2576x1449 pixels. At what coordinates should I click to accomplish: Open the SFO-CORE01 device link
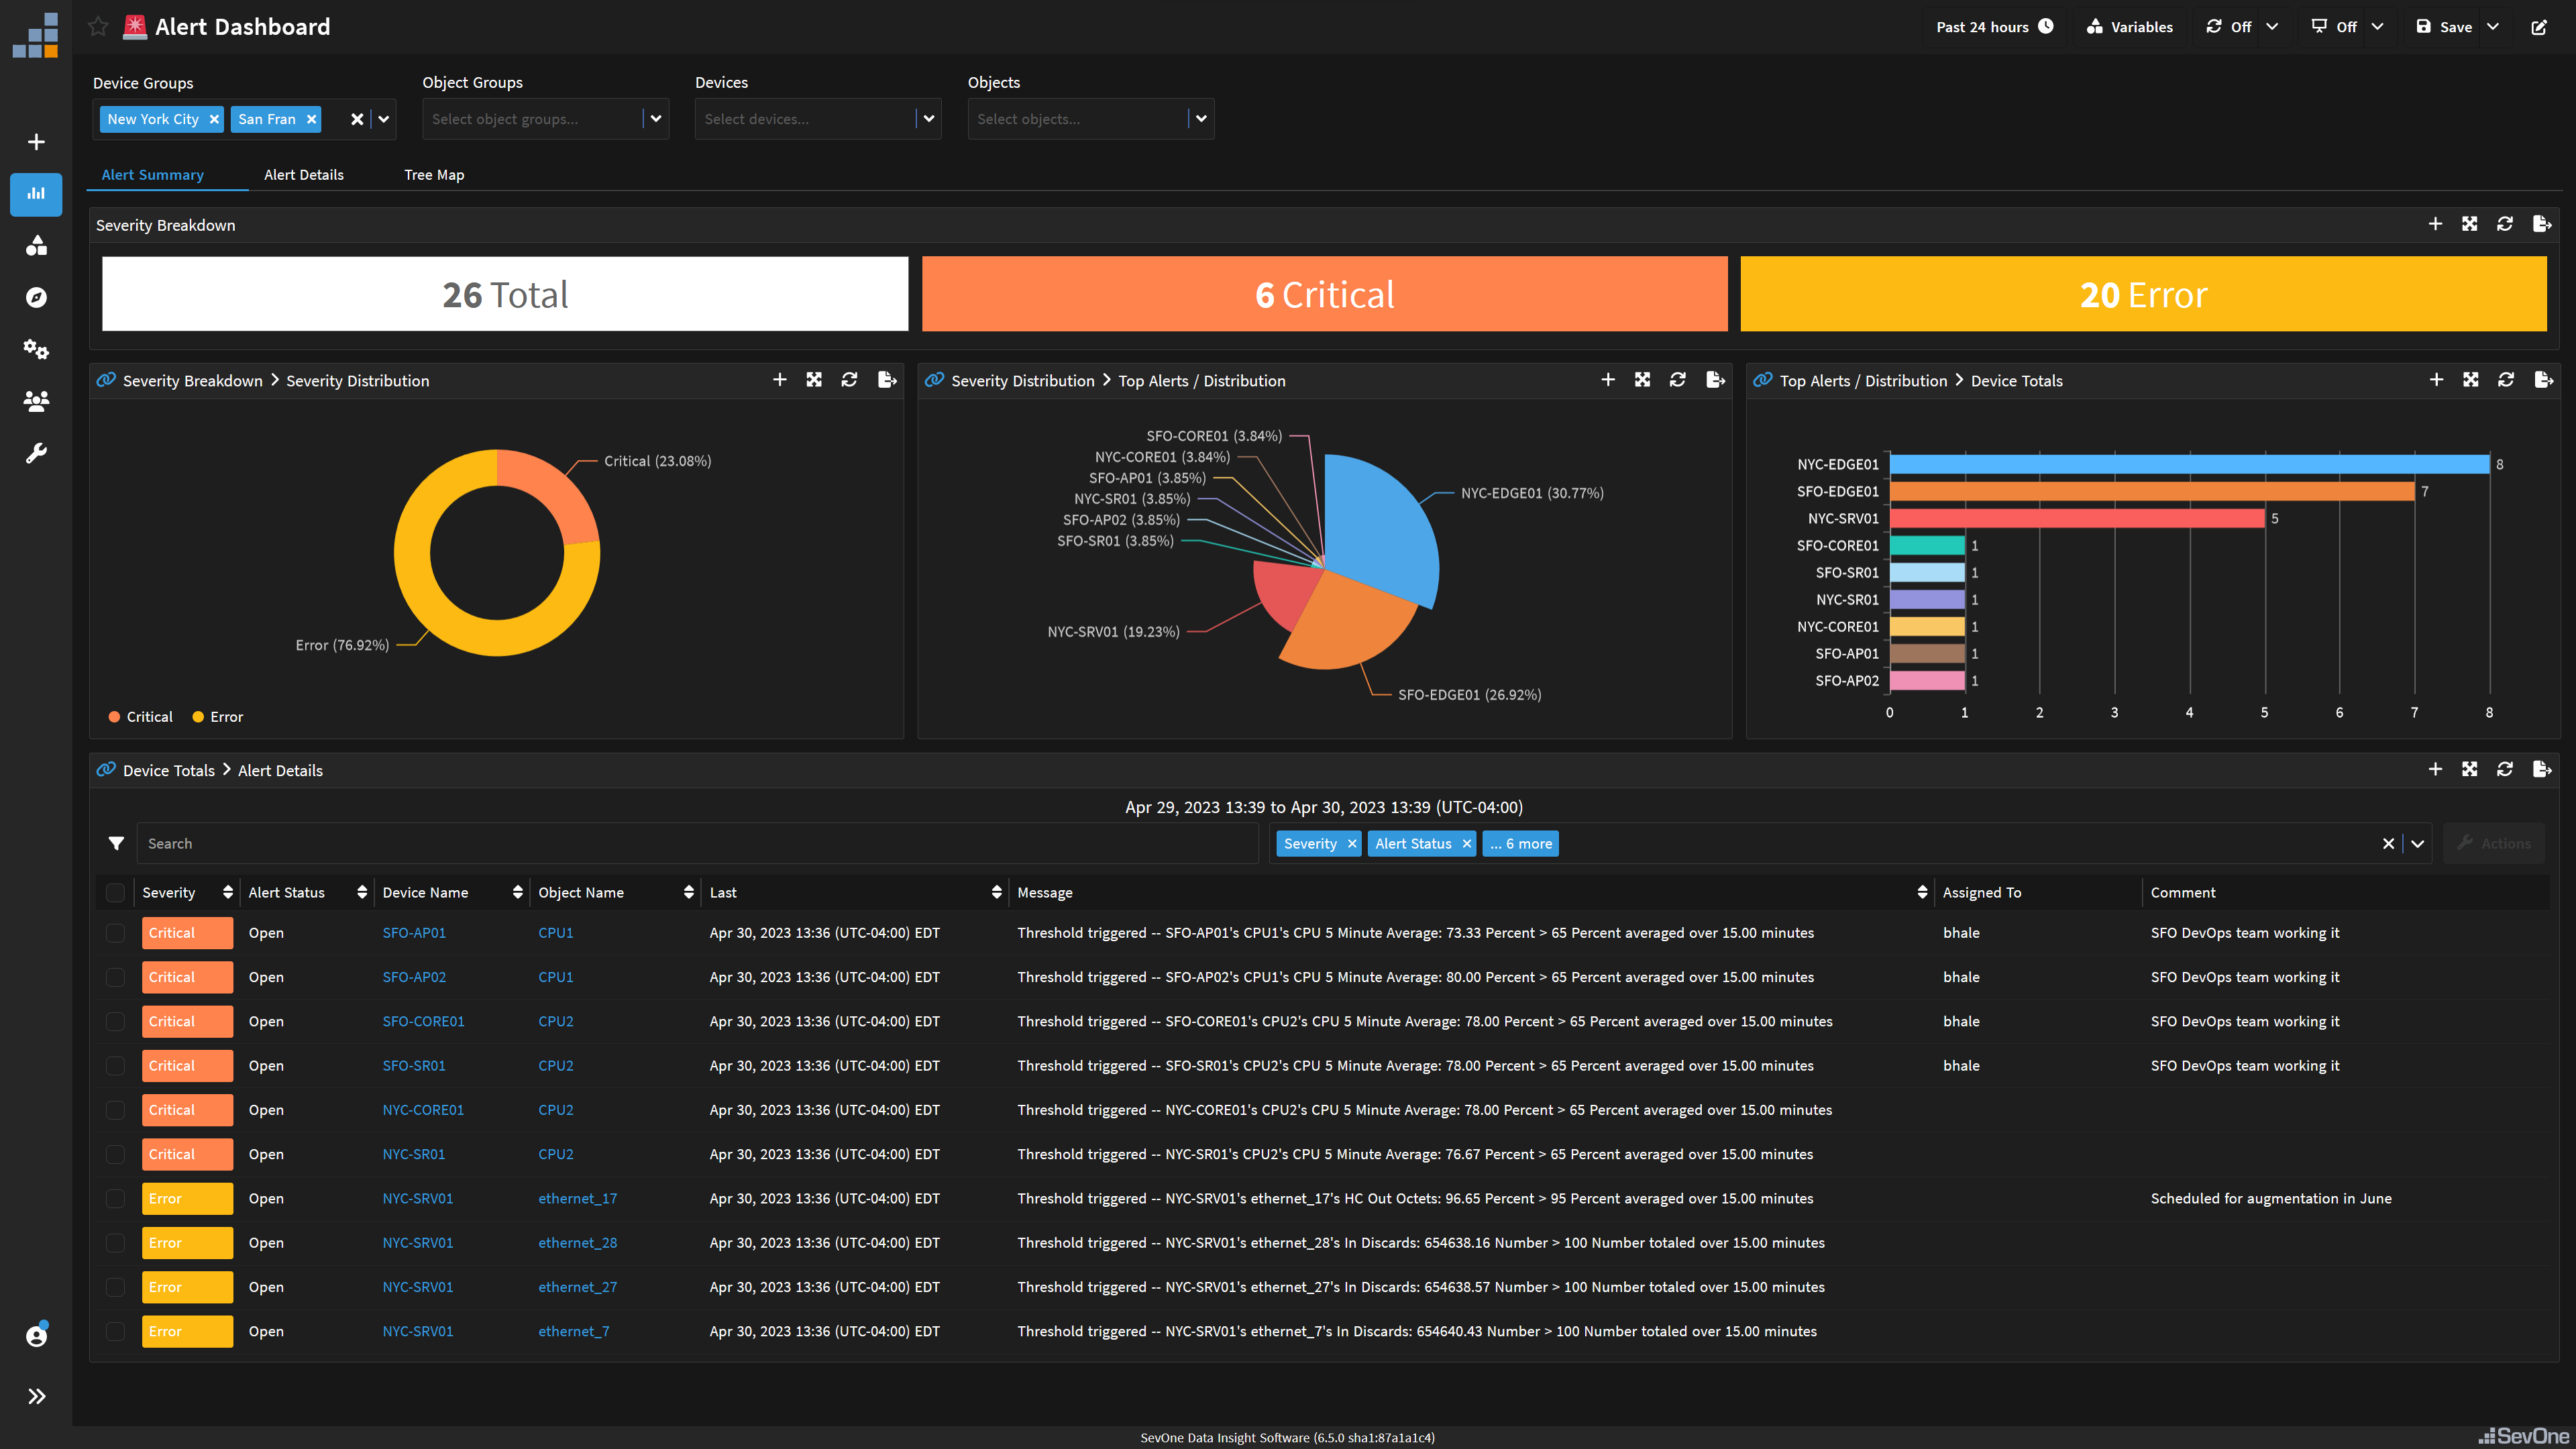[423, 1021]
